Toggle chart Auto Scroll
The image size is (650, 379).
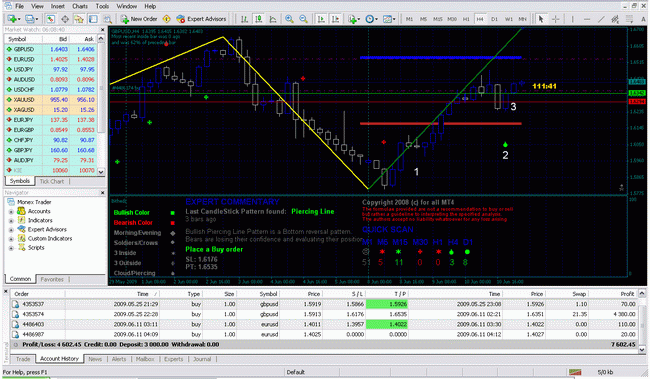pos(321,19)
